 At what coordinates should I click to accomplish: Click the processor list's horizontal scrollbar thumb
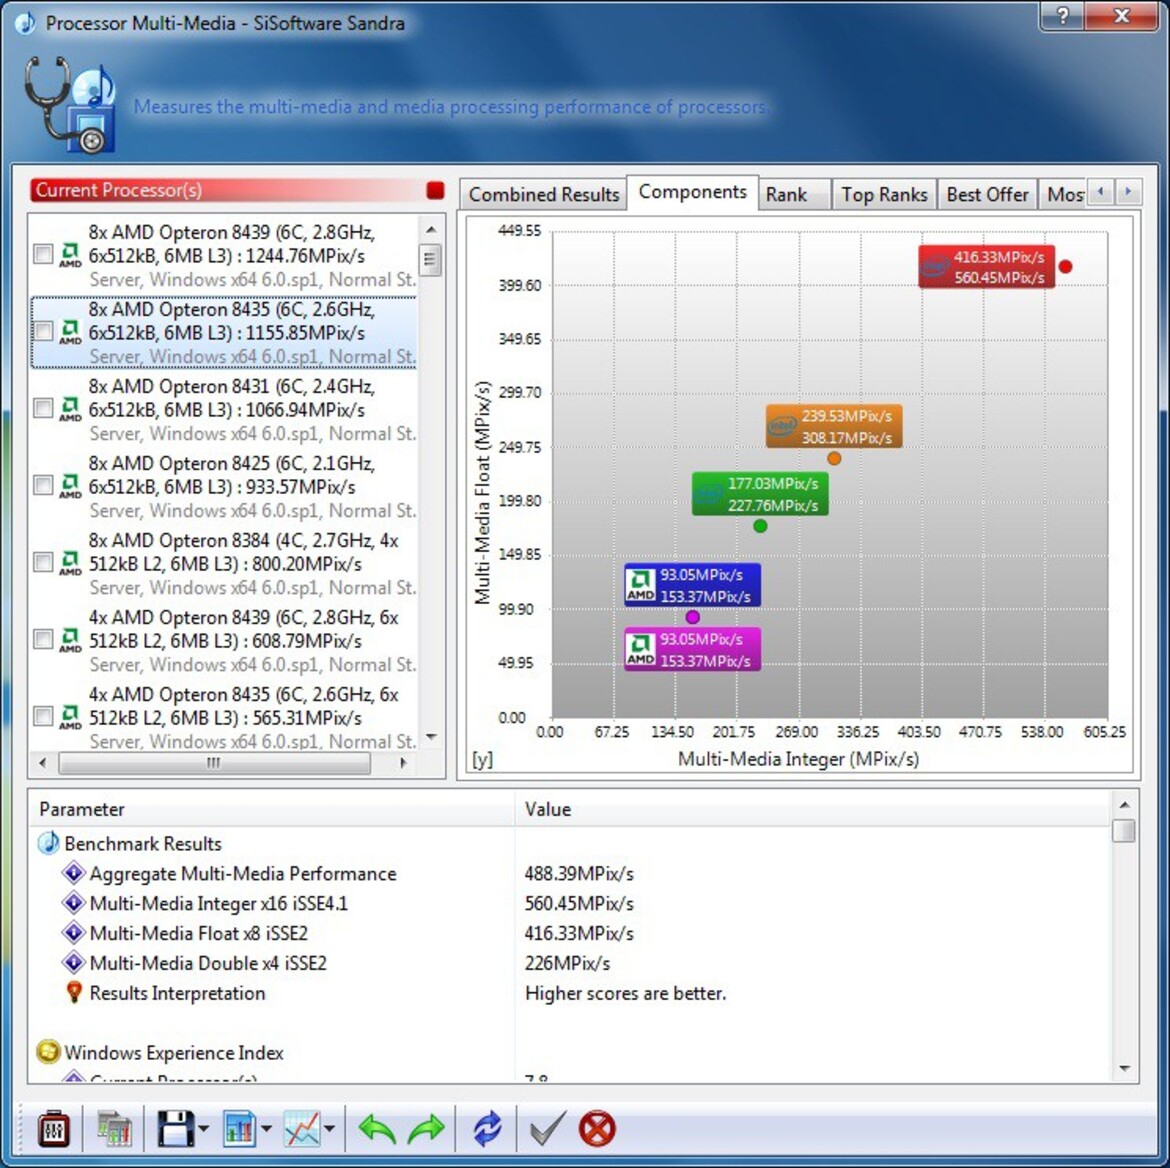point(214,763)
